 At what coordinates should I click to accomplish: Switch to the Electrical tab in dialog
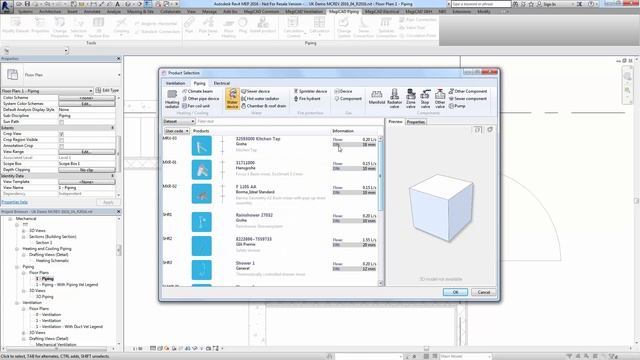pos(222,83)
